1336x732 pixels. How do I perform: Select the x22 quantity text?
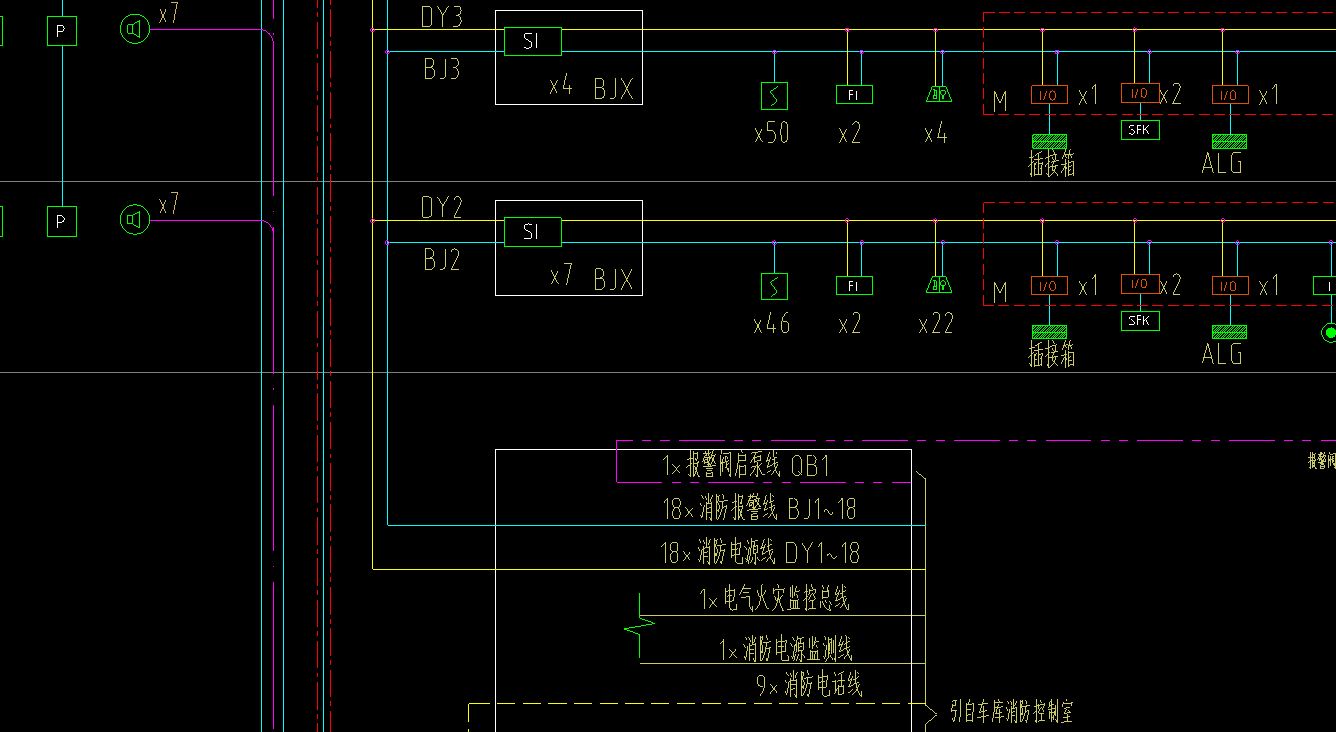pos(936,324)
